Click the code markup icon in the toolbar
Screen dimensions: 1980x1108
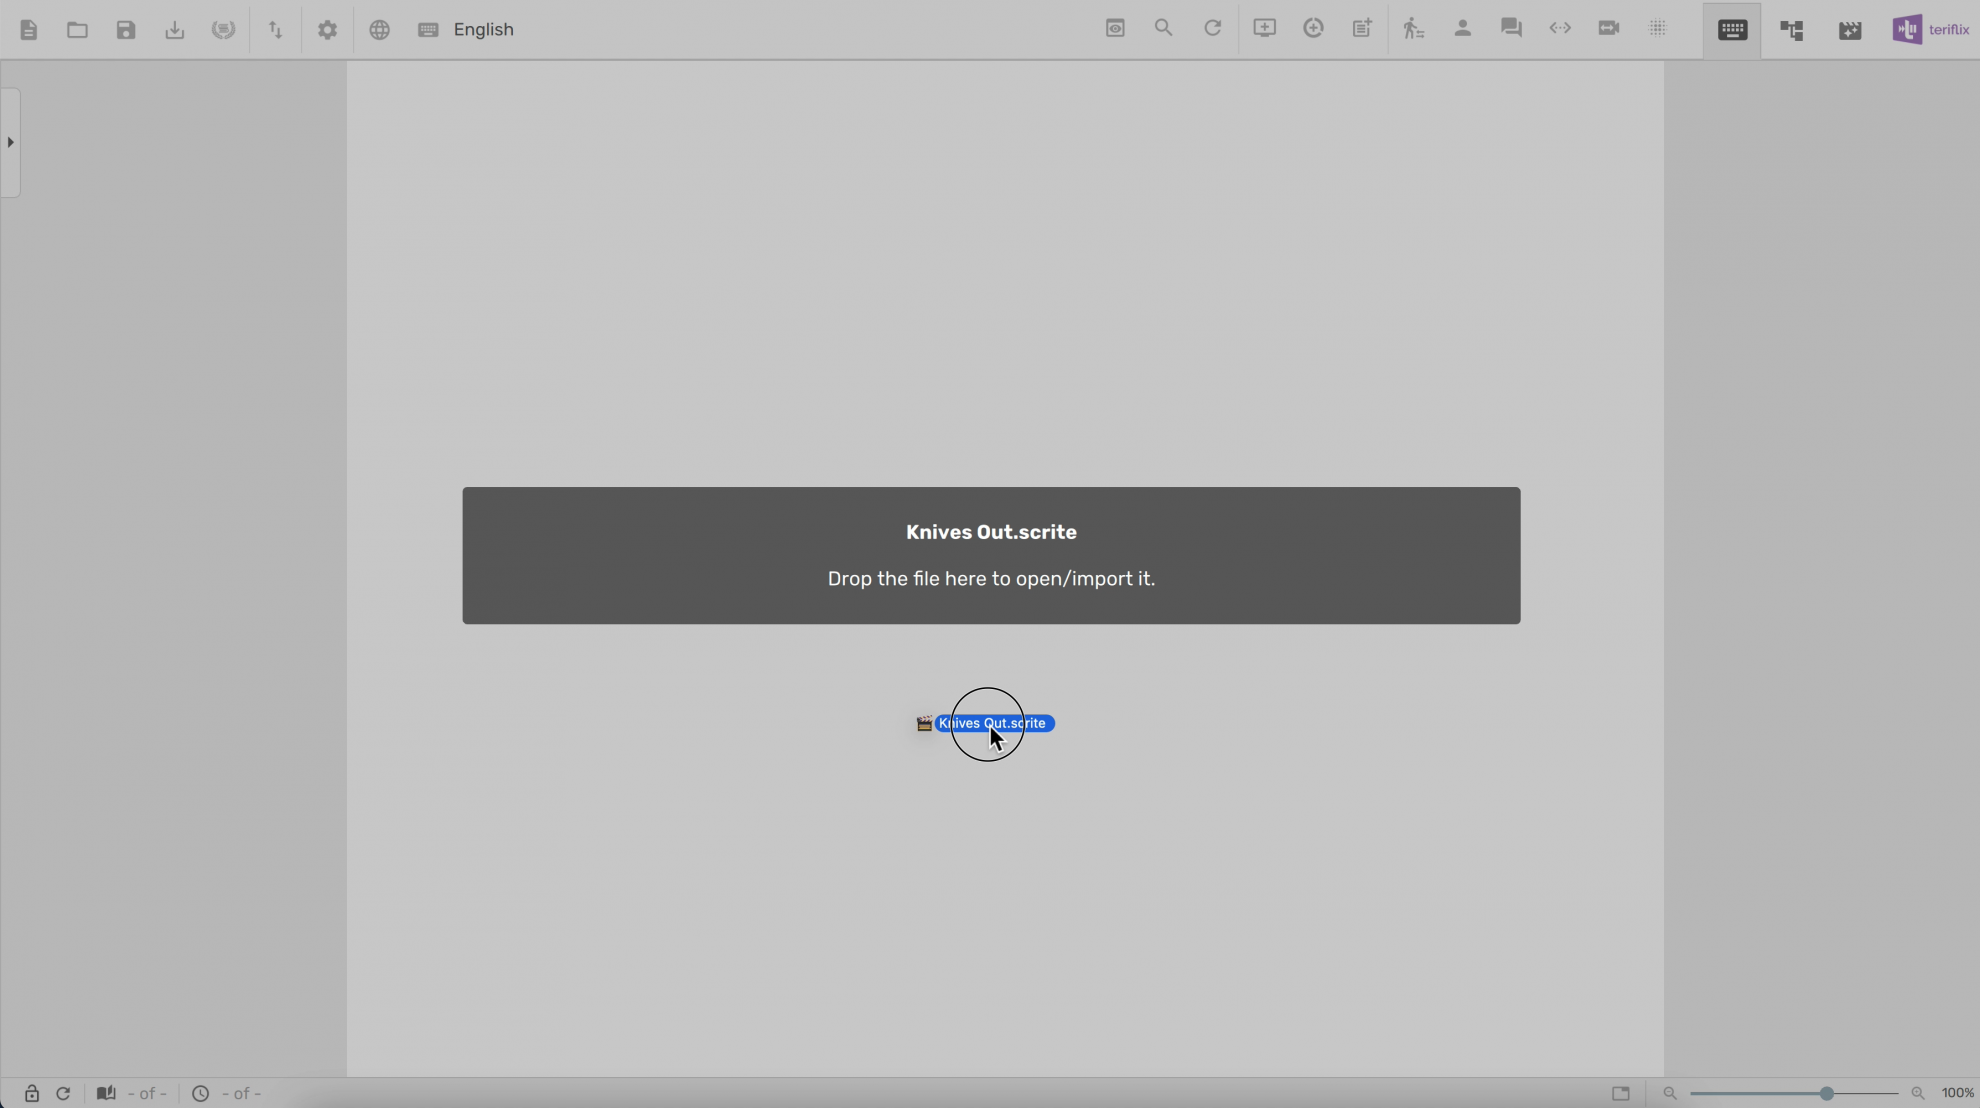[x=1559, y=28]
